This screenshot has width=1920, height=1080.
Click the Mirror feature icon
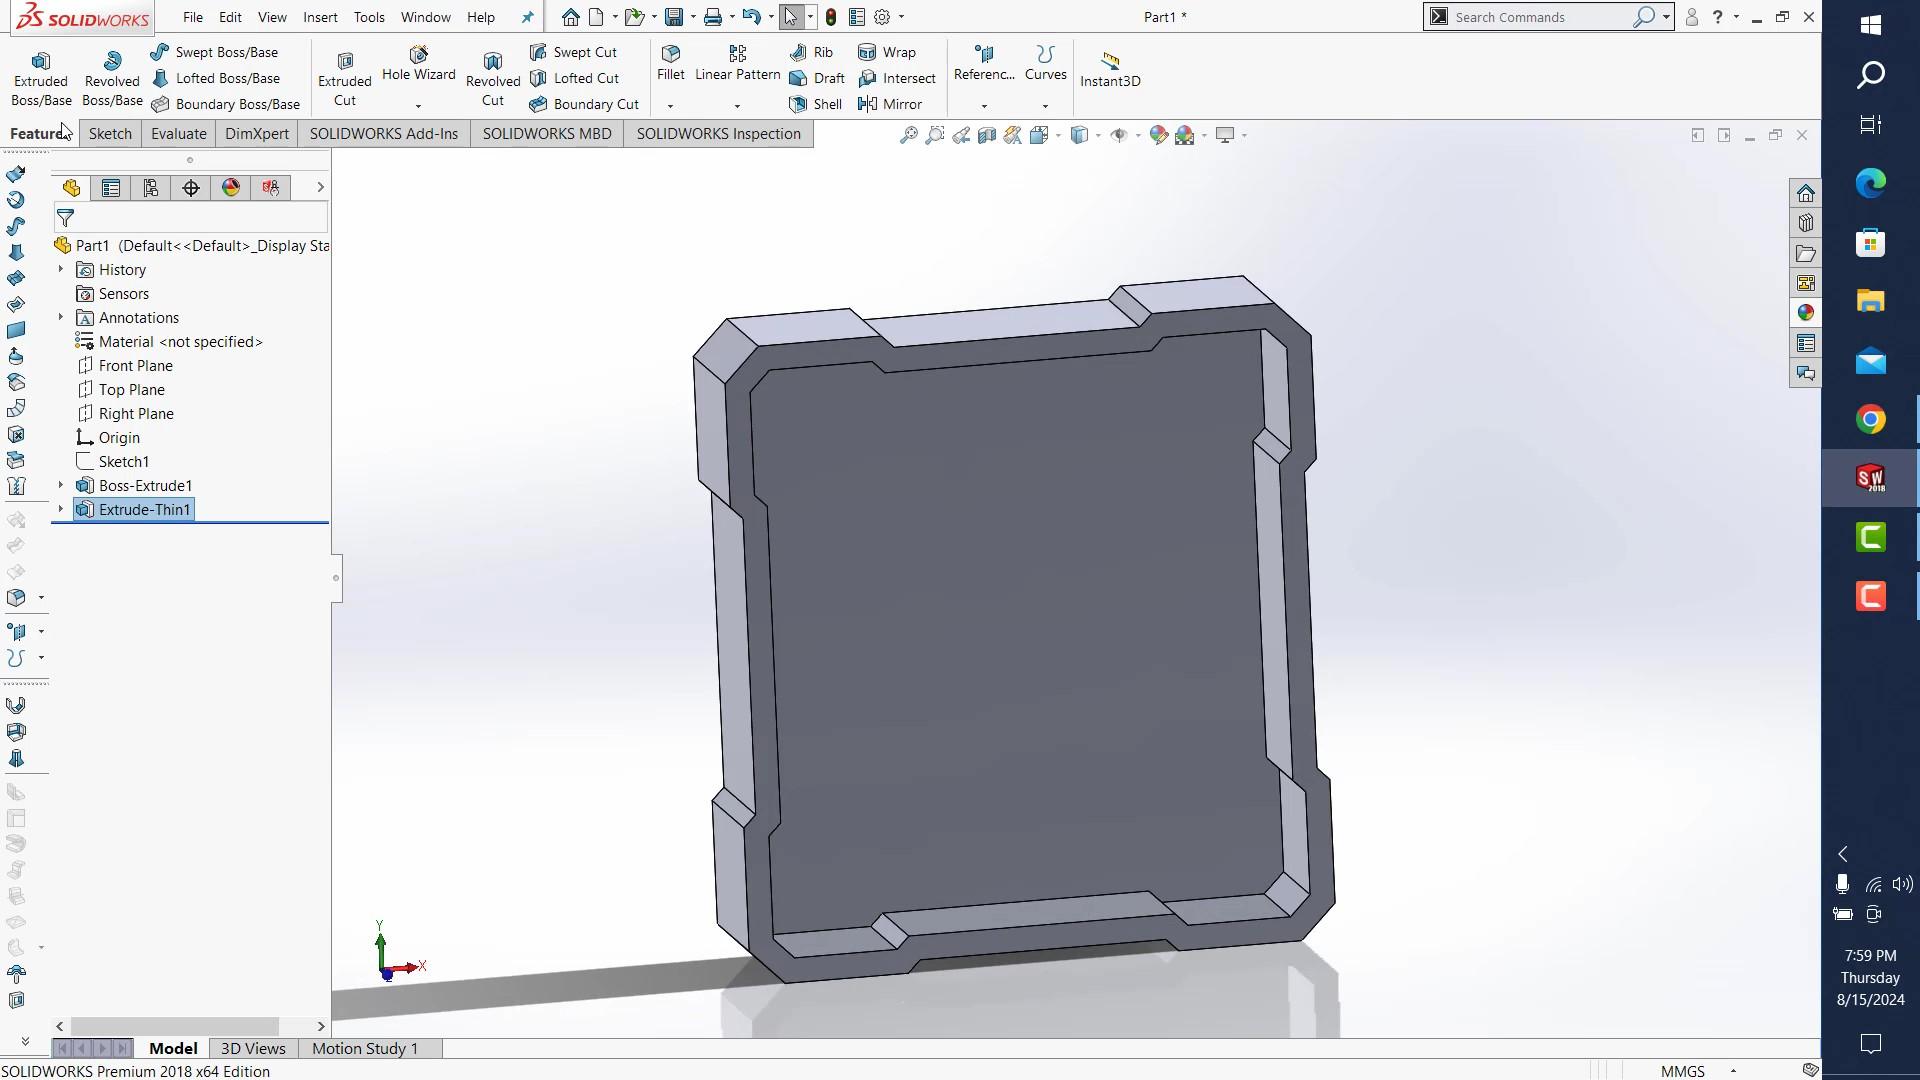pyautogui.click(x=889, y=104)
